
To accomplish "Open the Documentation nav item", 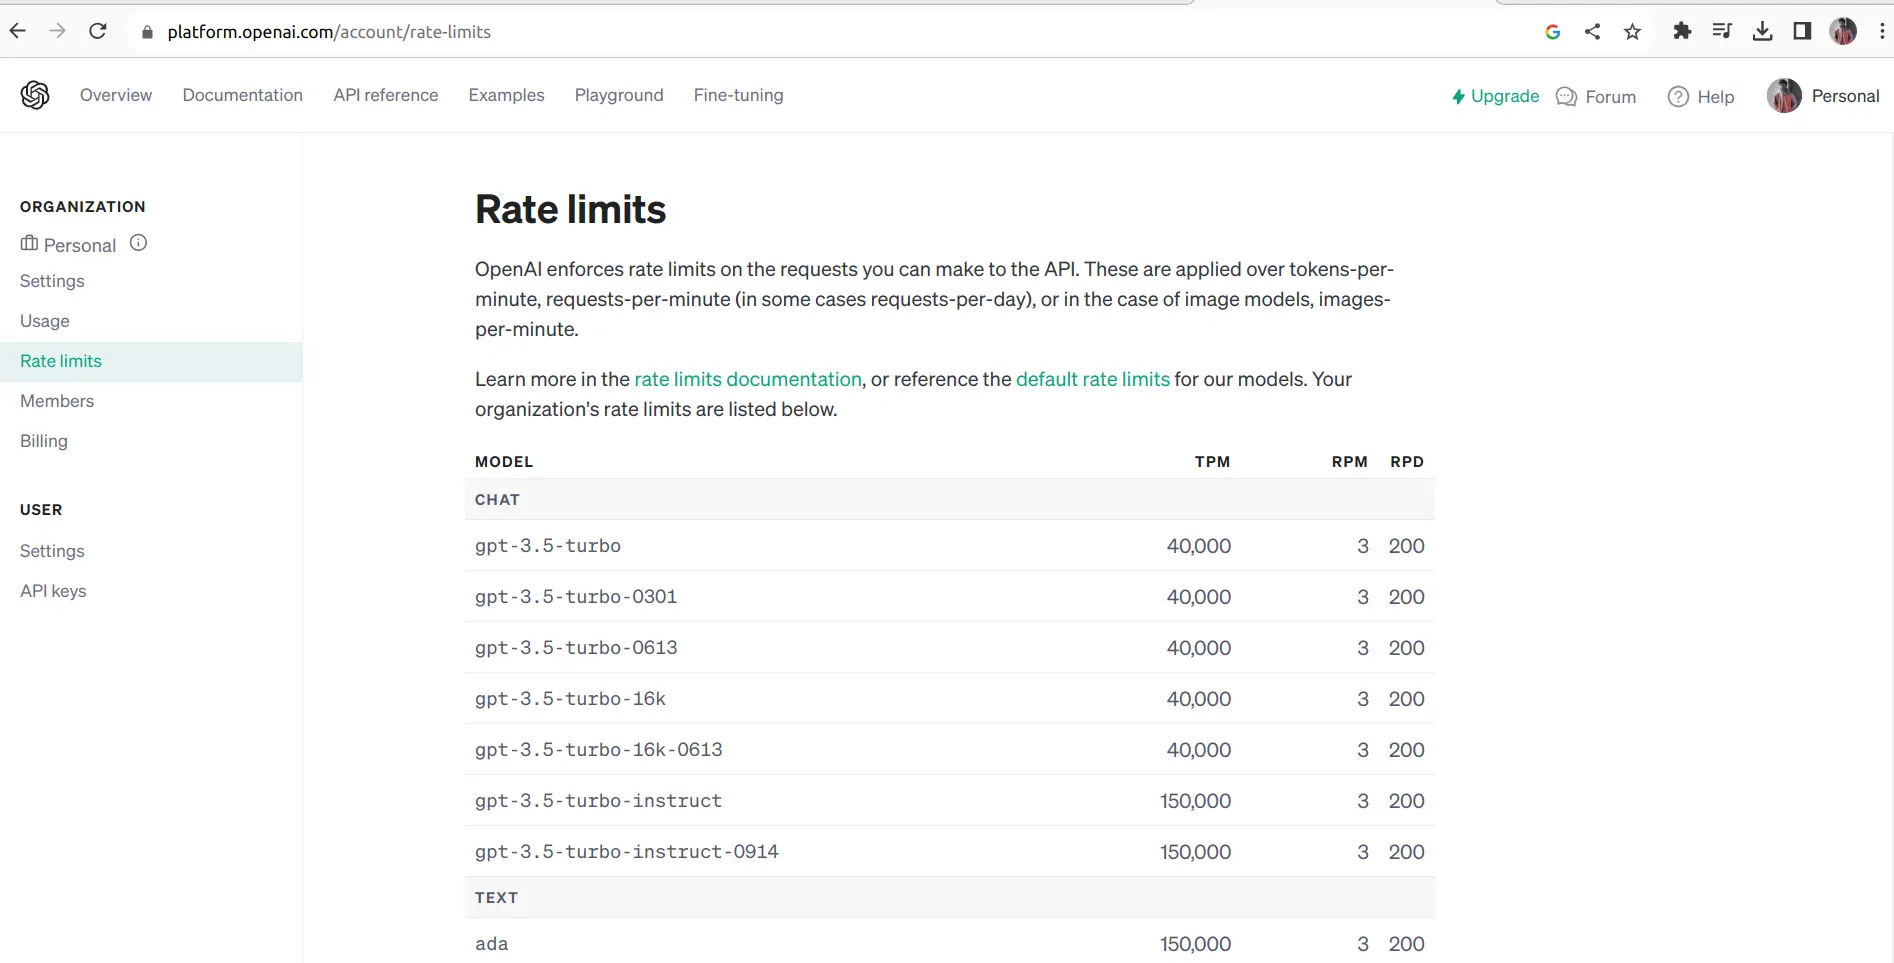I will click(243, 95).
